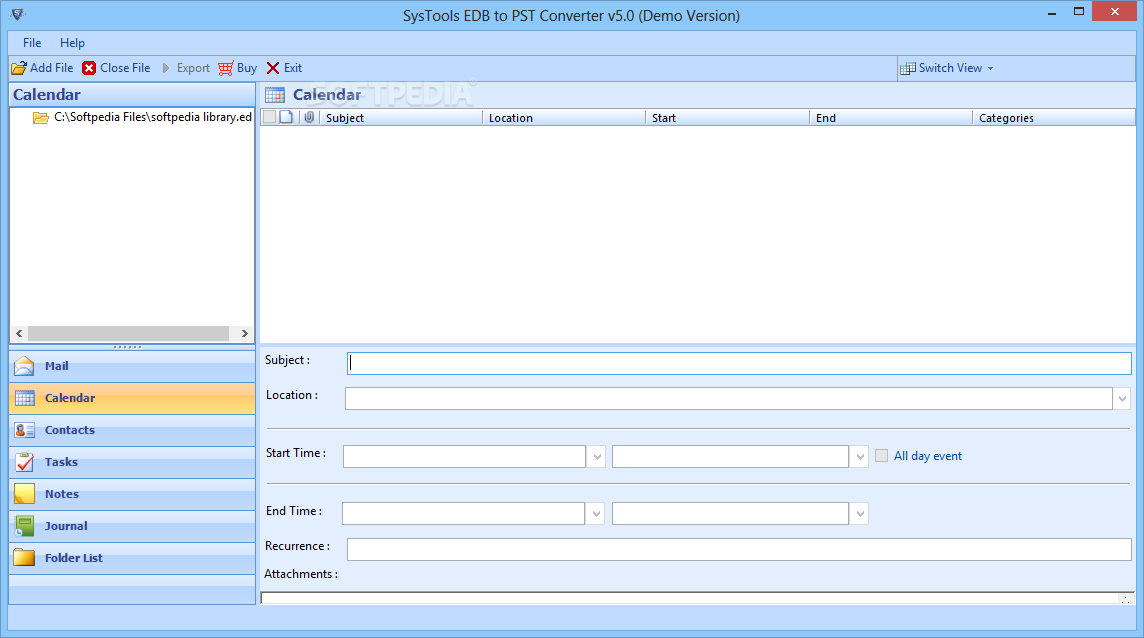Click the Tasks checkmark icon in sidebar
This screenshot has width=1144, height=638.
[x=25, y=462]
